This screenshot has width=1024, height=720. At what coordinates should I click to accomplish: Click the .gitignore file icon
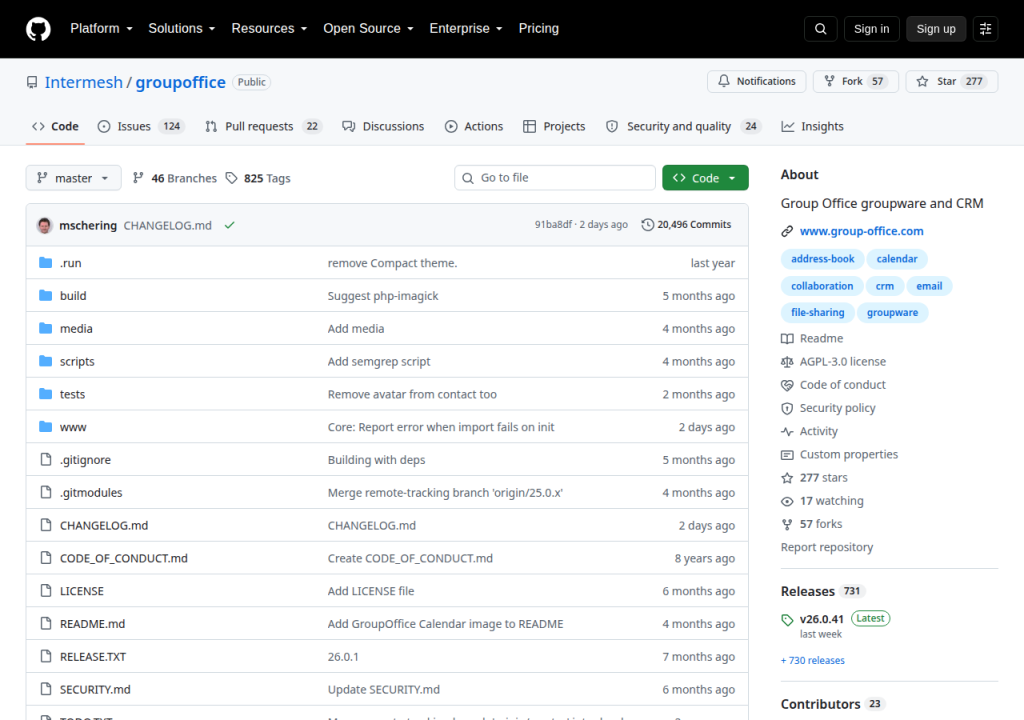click(x=46, y=459)
